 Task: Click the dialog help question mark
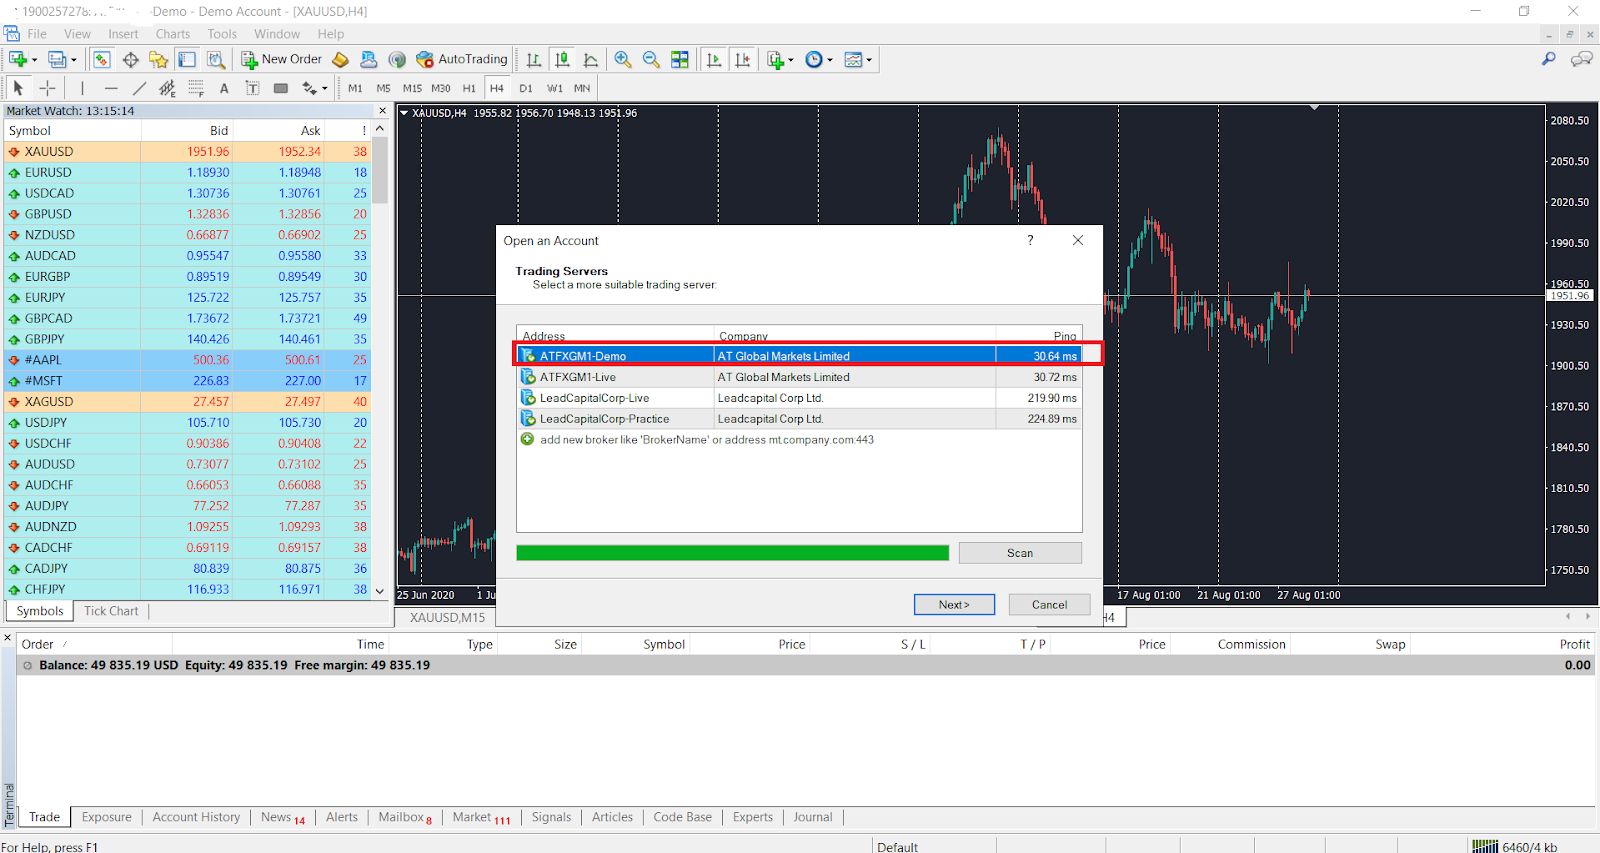click(1031, 240)
